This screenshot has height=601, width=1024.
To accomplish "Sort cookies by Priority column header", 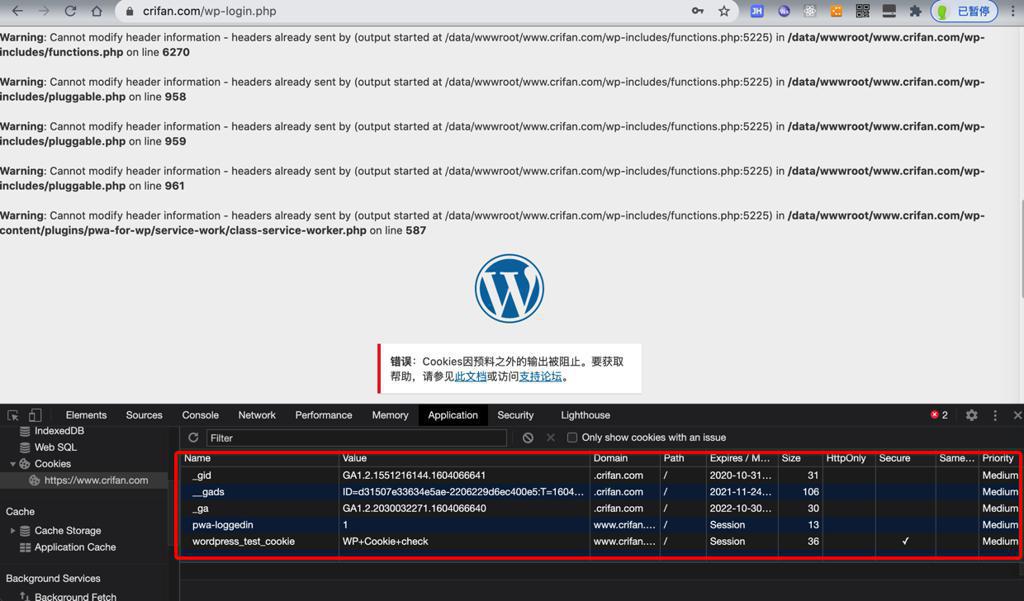I will tap(998, 458).
